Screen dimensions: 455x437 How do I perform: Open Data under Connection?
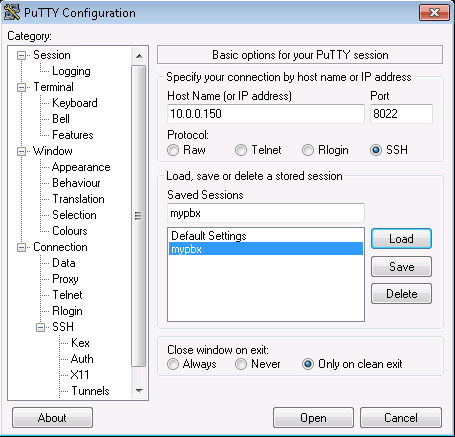64,263
